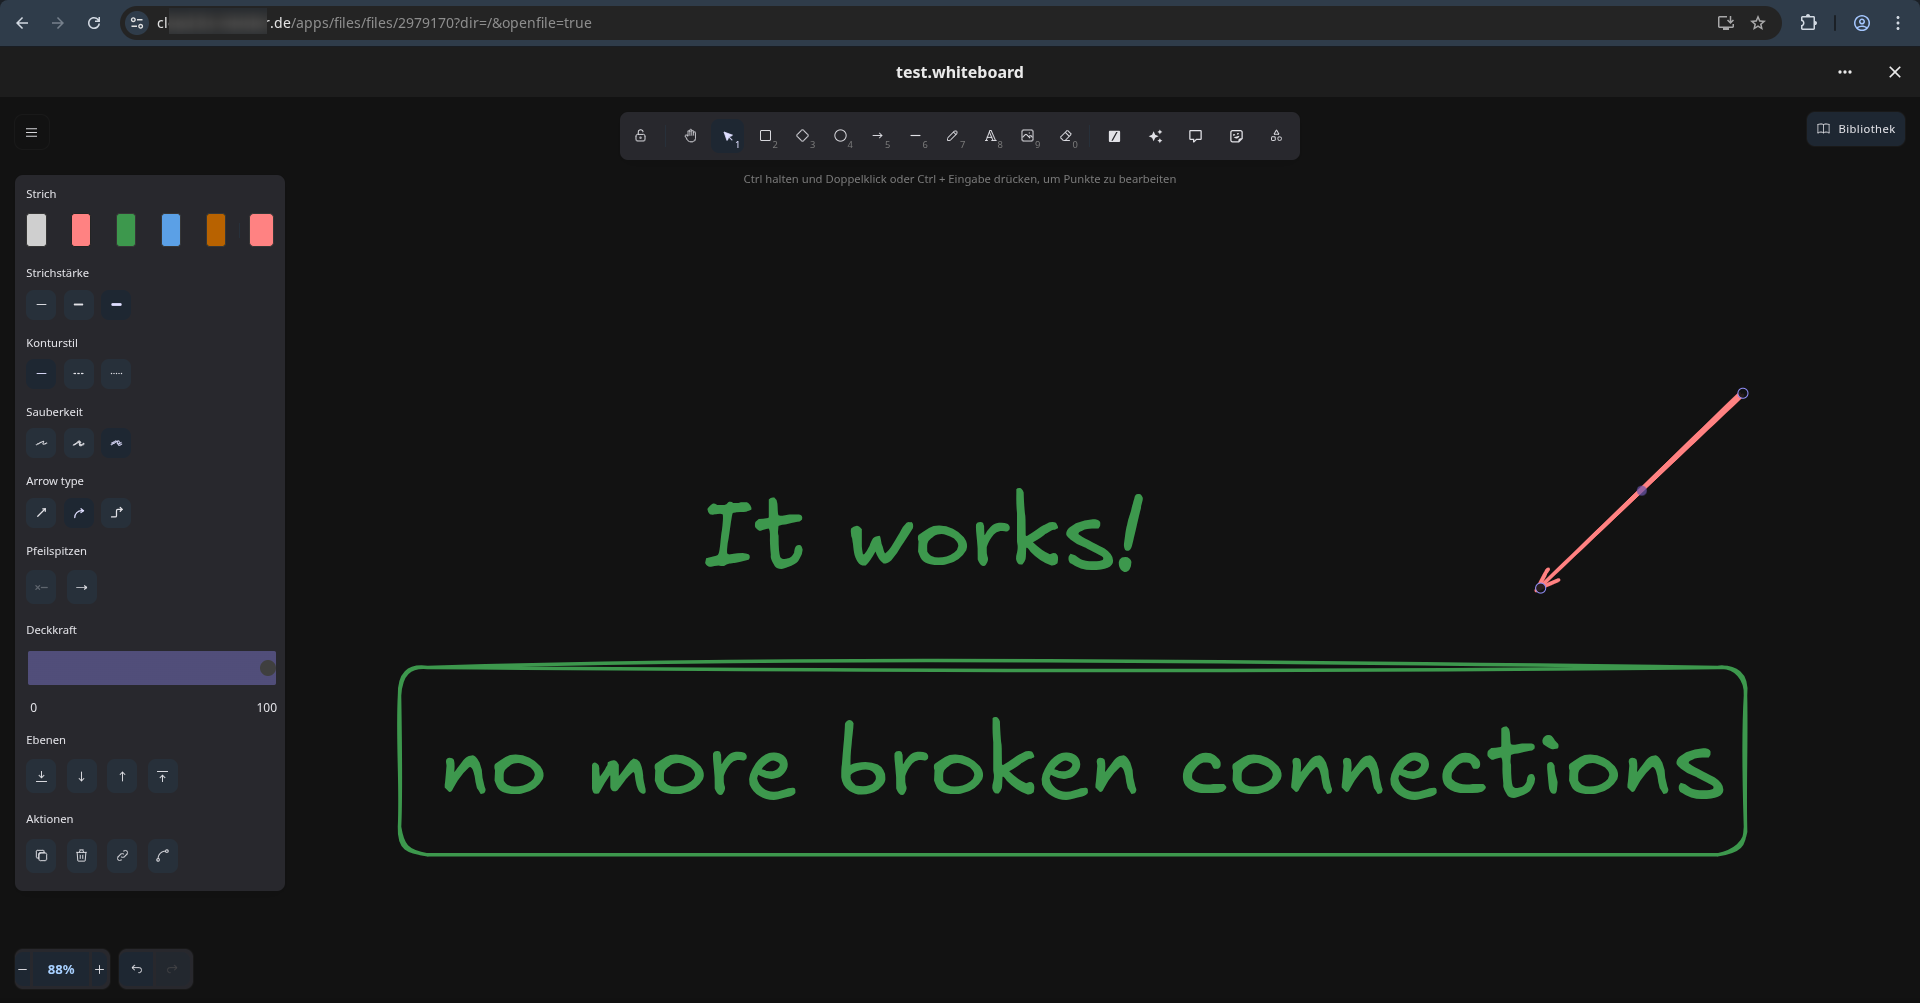Select the Diamond shape tool
This screenshot has width=1920, height=1003.
[x=802, y=136]
